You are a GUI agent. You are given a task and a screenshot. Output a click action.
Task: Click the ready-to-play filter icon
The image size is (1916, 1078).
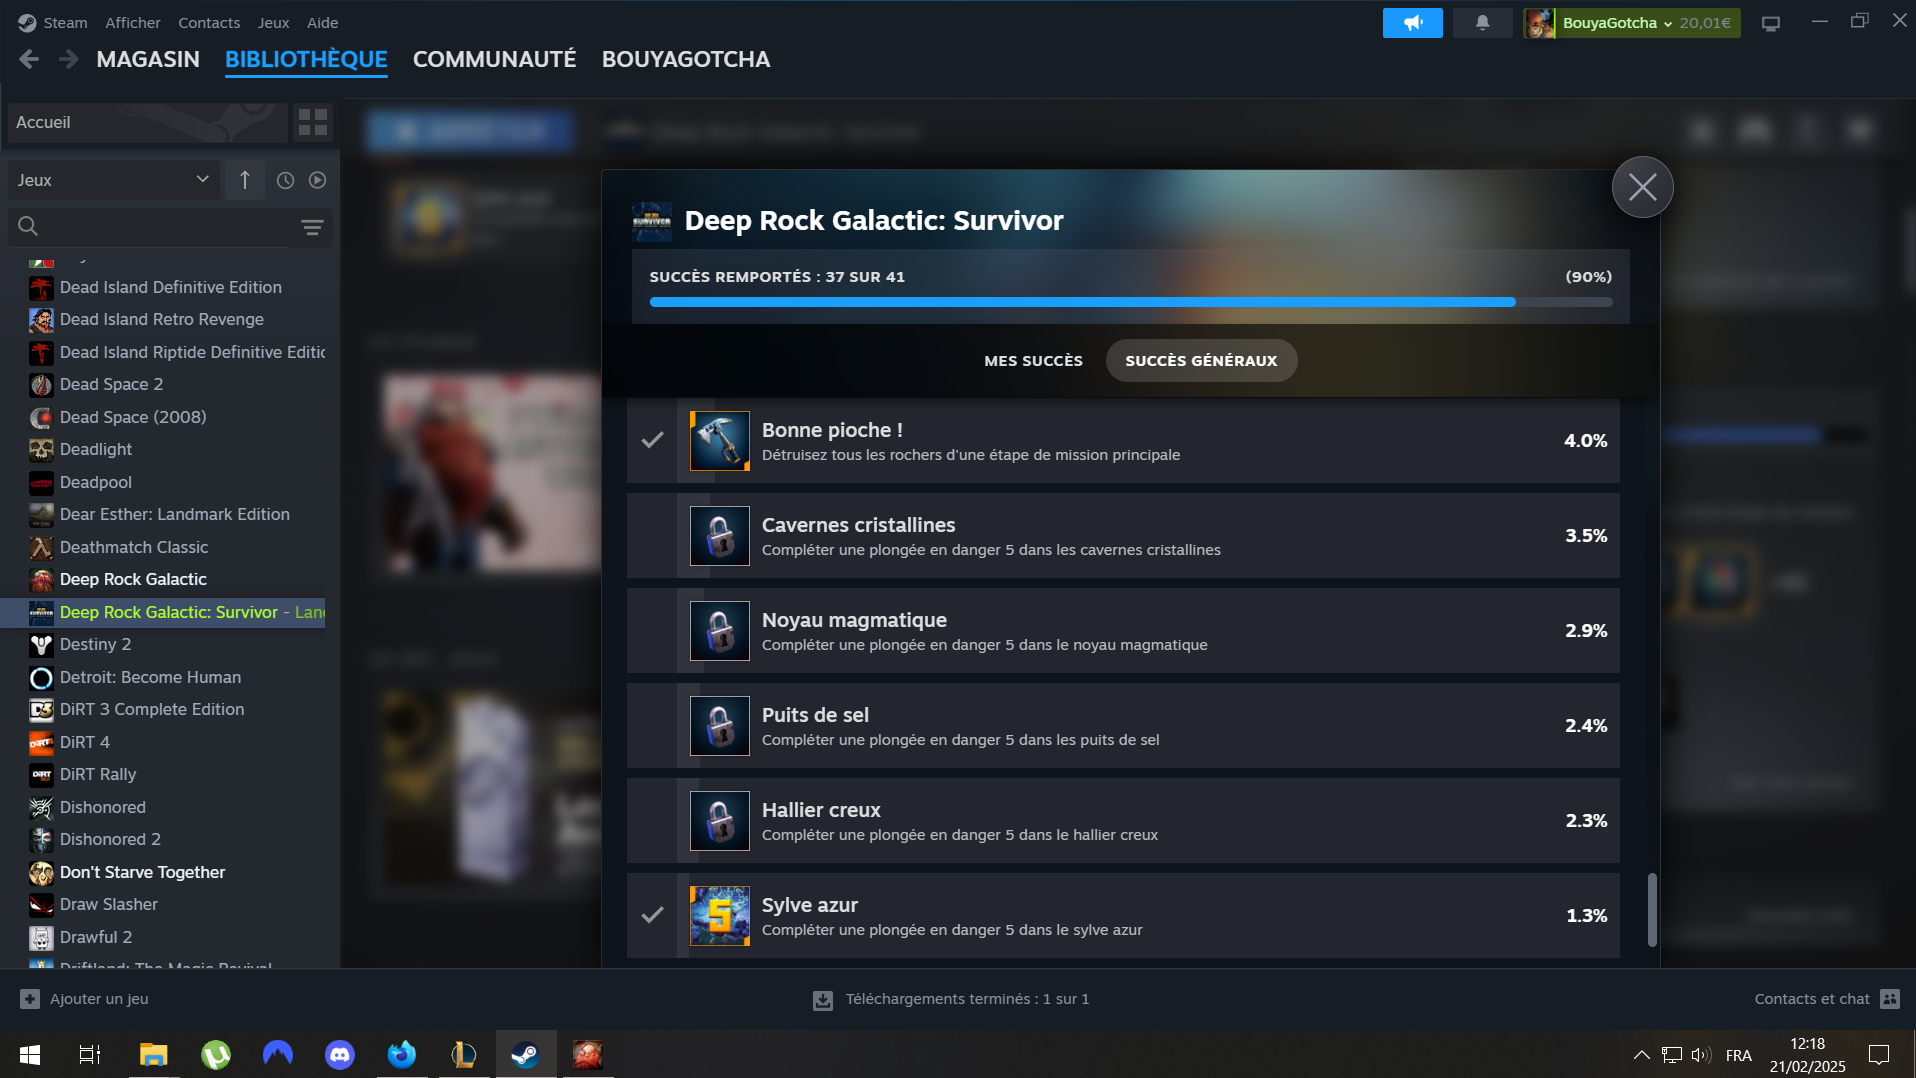click(318, 180)
